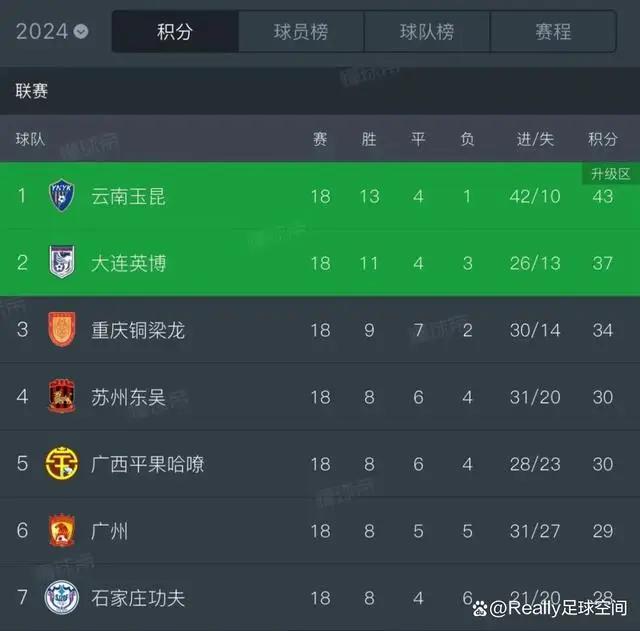Tap the 广州 team crest icon
Image resolution: width=640 pixels, height=631 pixels.
(61, 530)
